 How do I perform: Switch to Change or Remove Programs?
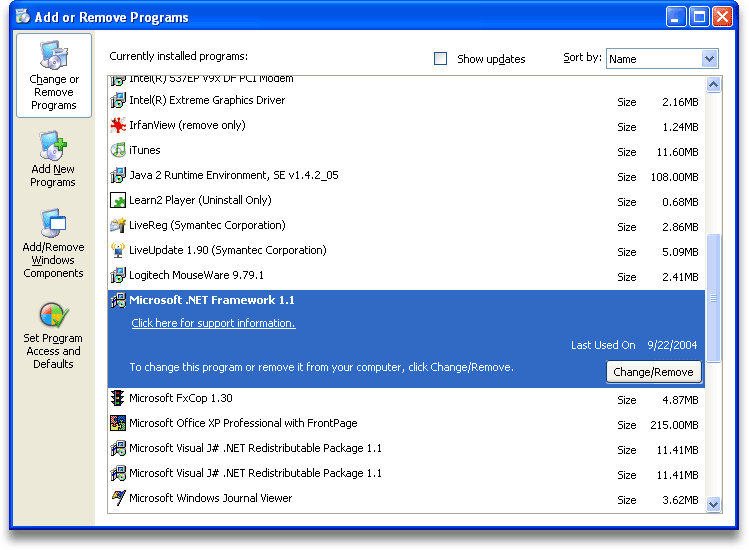click(54, 76)
